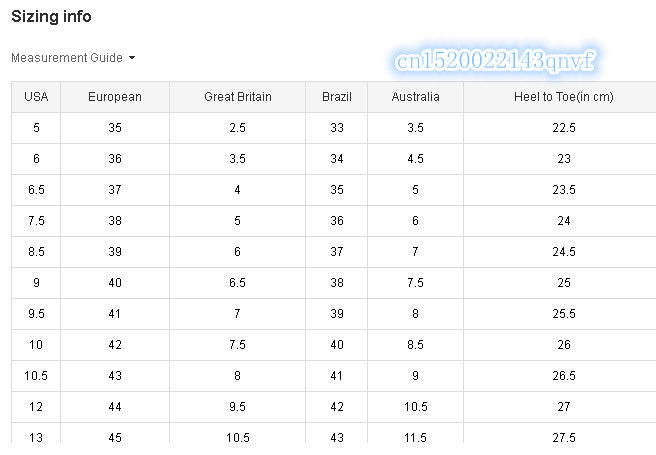Viewport: 656px width, 455px height.
Task: Click the 24 cm heel to toe cell
Action: point(564,221)
